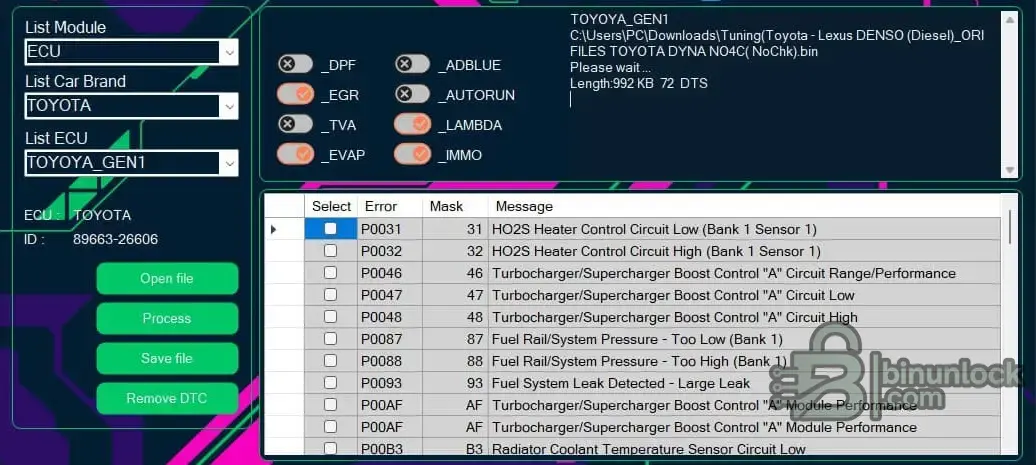Toggle the _AUTORUN switch on
Viewport: 1036px width, 465px height.
tap(412, 95)
